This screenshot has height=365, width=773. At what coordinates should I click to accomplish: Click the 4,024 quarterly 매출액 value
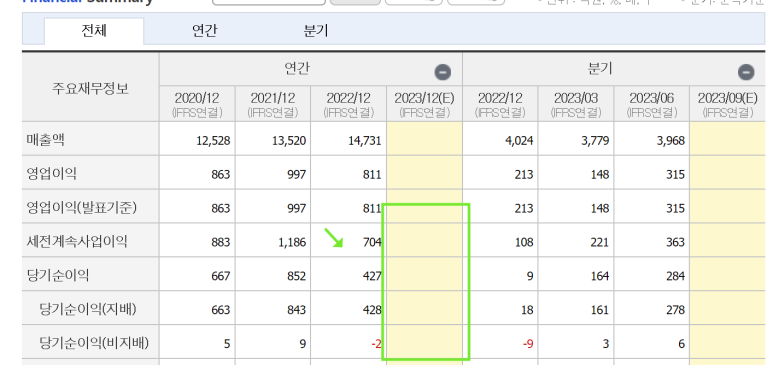pyautogui.click(x=520, y=141)
